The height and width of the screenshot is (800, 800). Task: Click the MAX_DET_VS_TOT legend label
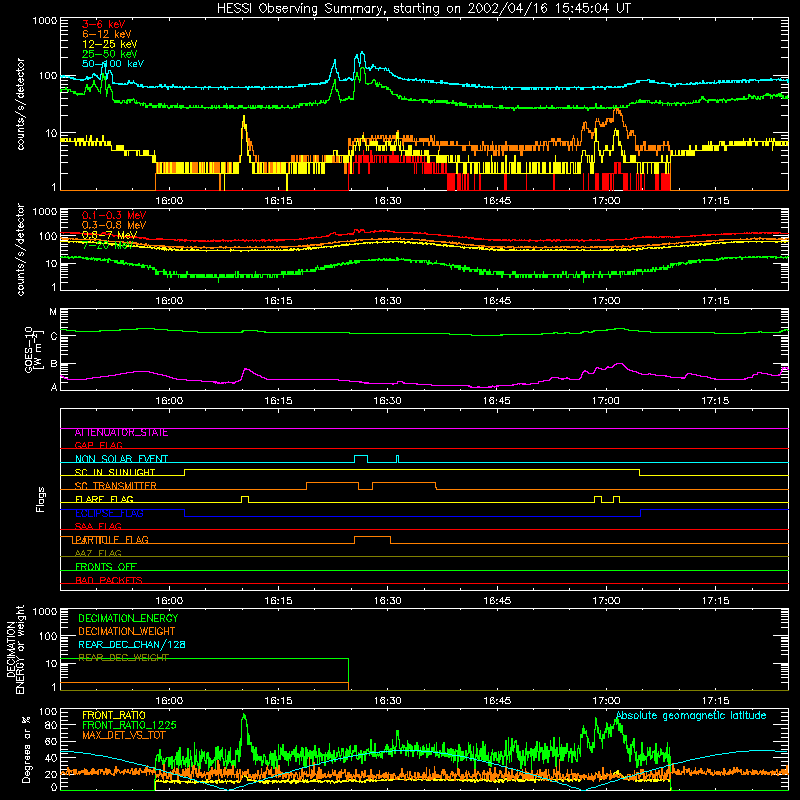[123, 735]
